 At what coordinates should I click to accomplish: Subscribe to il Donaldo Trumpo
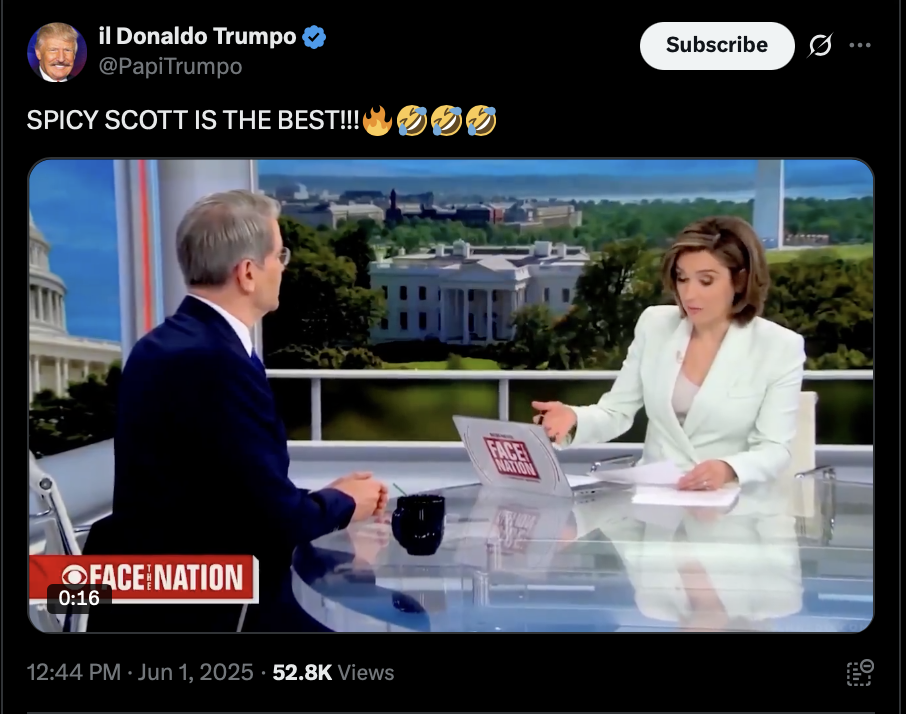coord(716,46)
